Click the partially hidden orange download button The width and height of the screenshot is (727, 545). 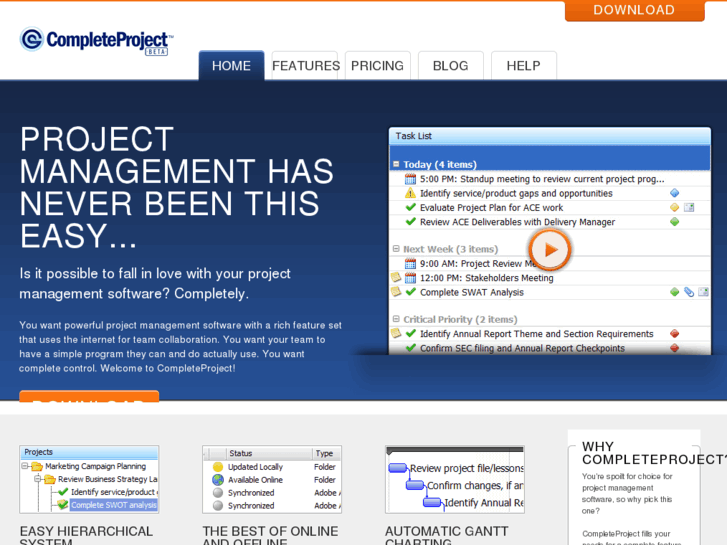coord(89,397)
